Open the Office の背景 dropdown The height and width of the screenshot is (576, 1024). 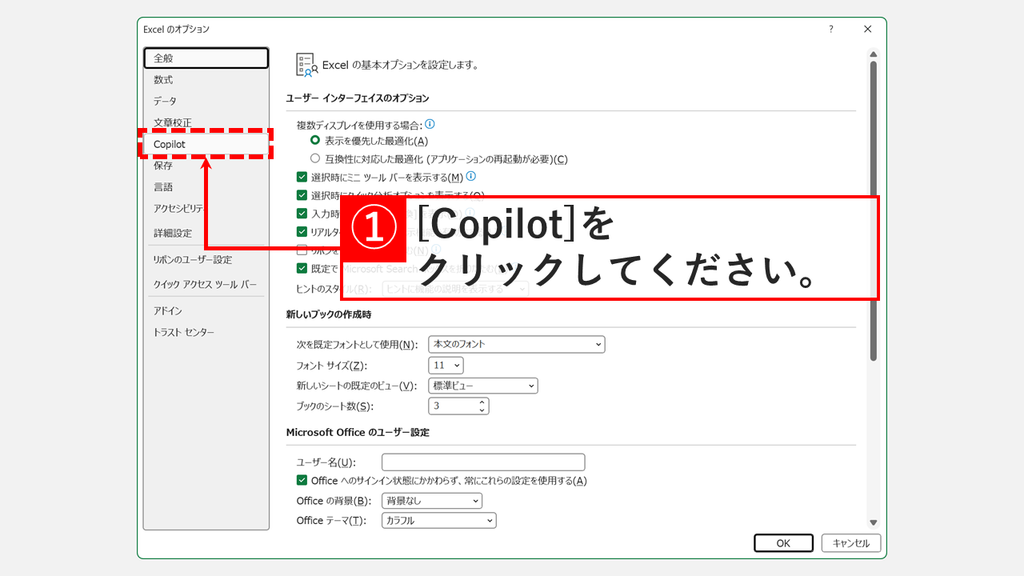click(432, 501)
